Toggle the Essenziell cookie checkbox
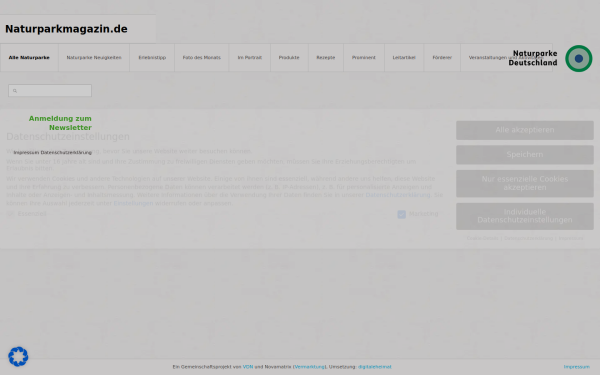 (x=10, y=214)
